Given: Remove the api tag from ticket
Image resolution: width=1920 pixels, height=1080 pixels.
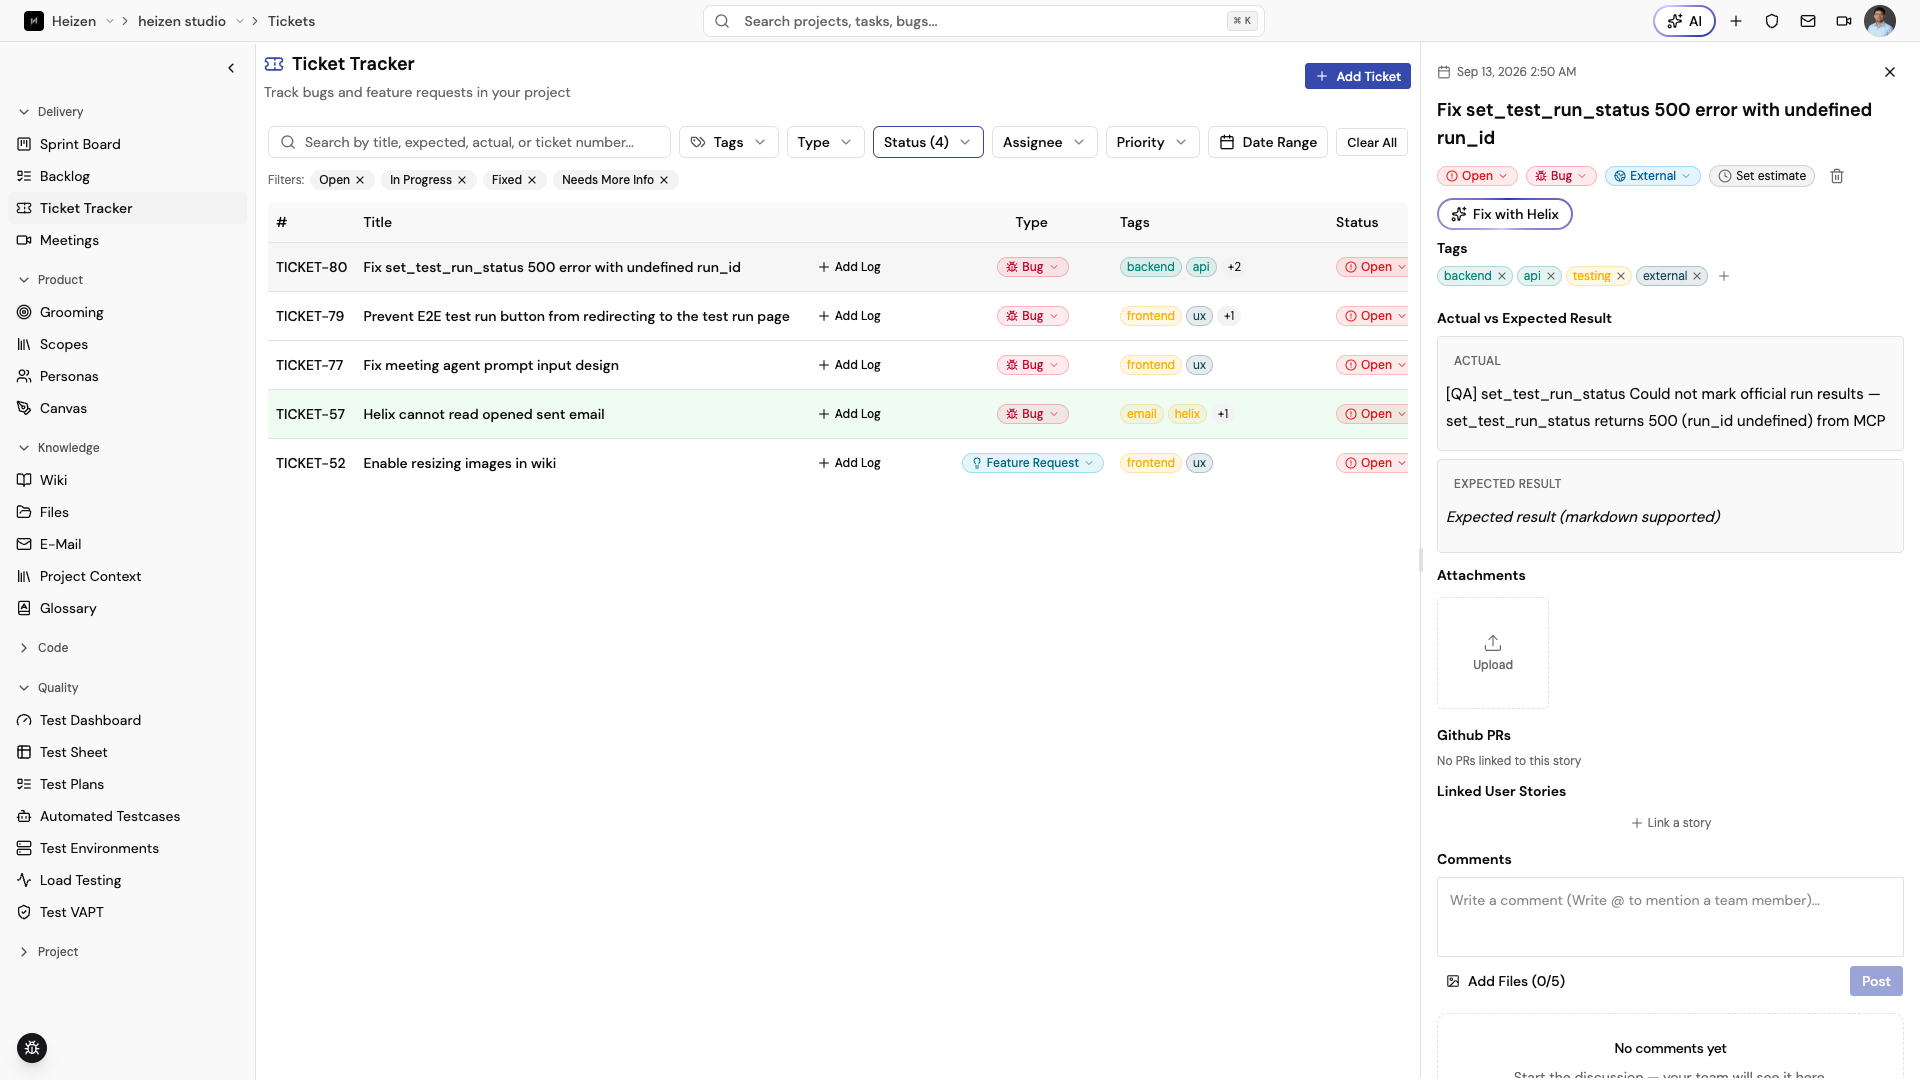Looking at the screenshot, I should tap(1551, 276).
